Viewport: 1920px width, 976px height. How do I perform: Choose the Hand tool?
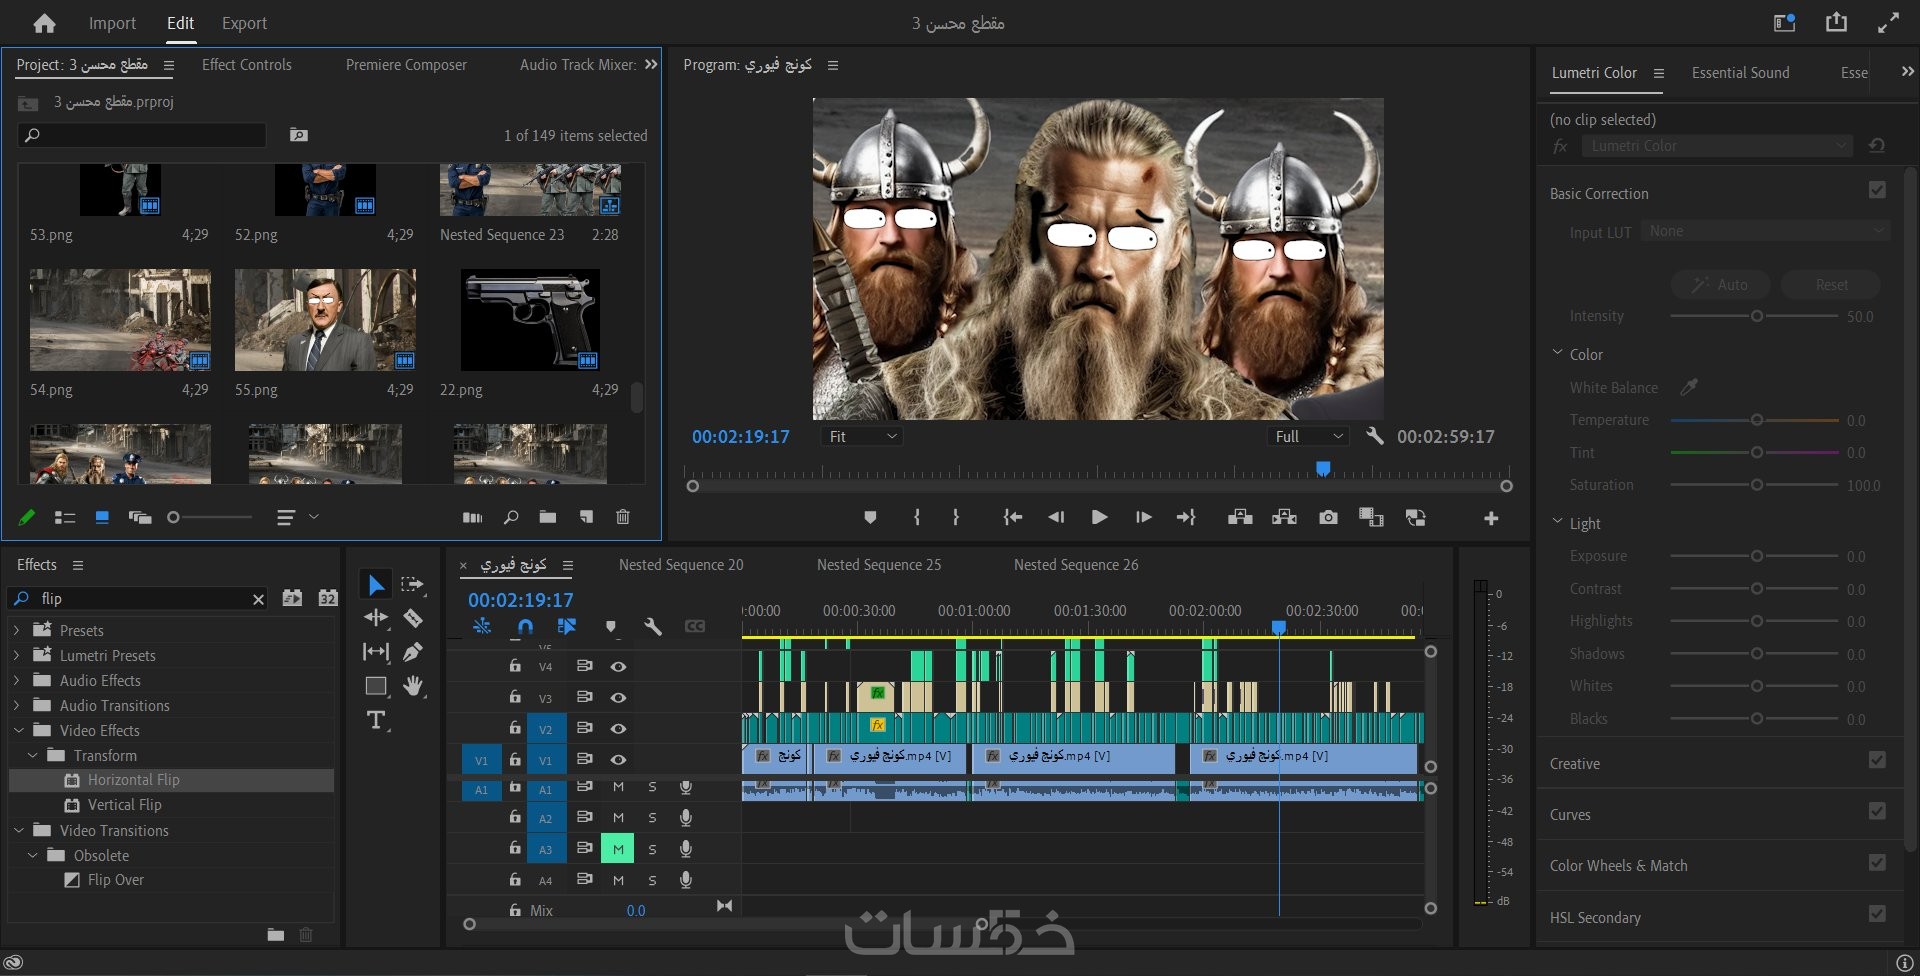pos(412,686)
